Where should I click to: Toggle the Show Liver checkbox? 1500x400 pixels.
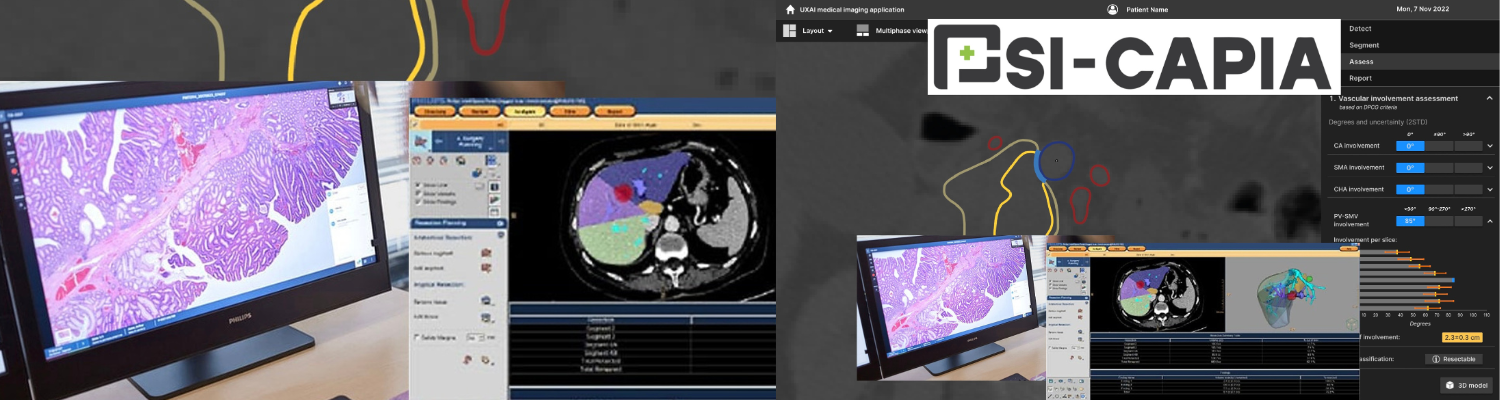[418, 185]
